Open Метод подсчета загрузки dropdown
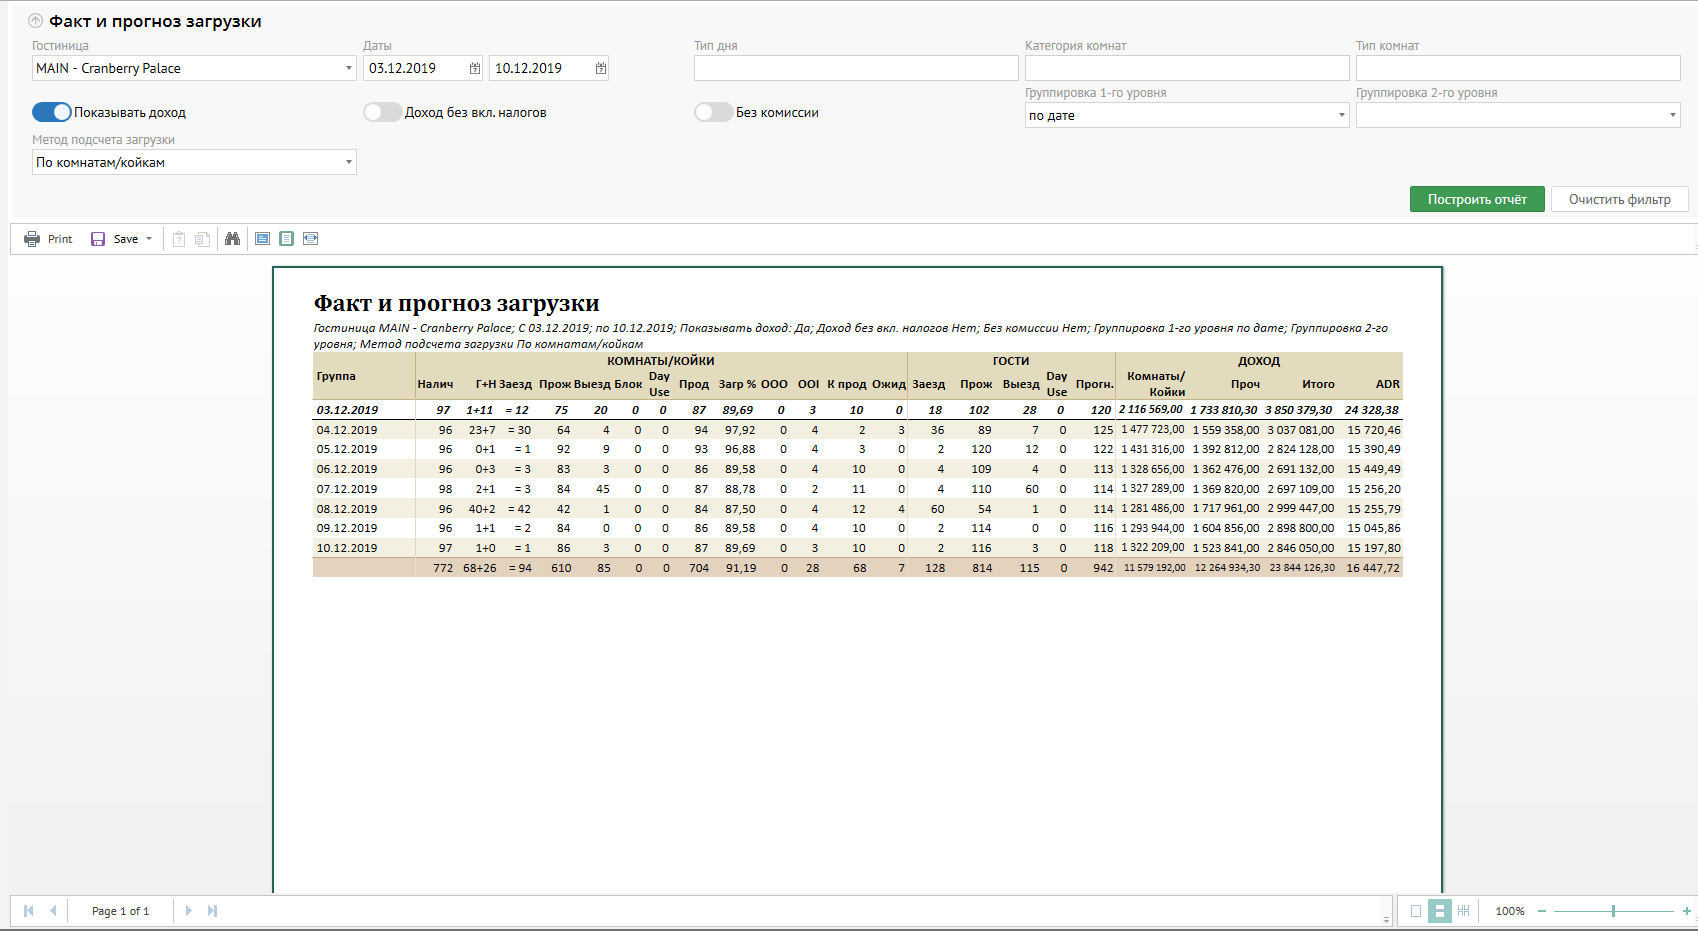 (348, 162)
